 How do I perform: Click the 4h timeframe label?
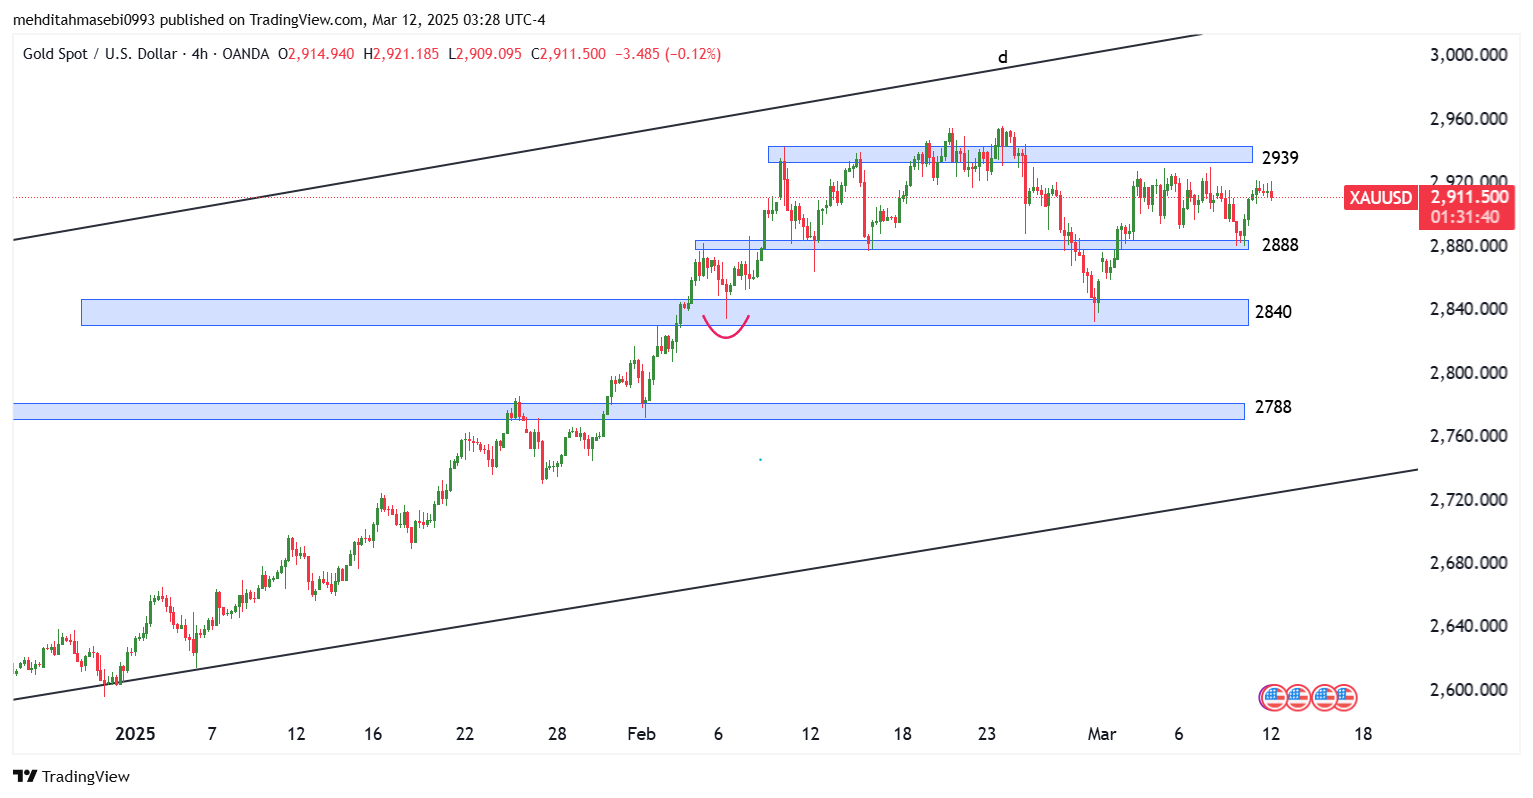[199, 54]
